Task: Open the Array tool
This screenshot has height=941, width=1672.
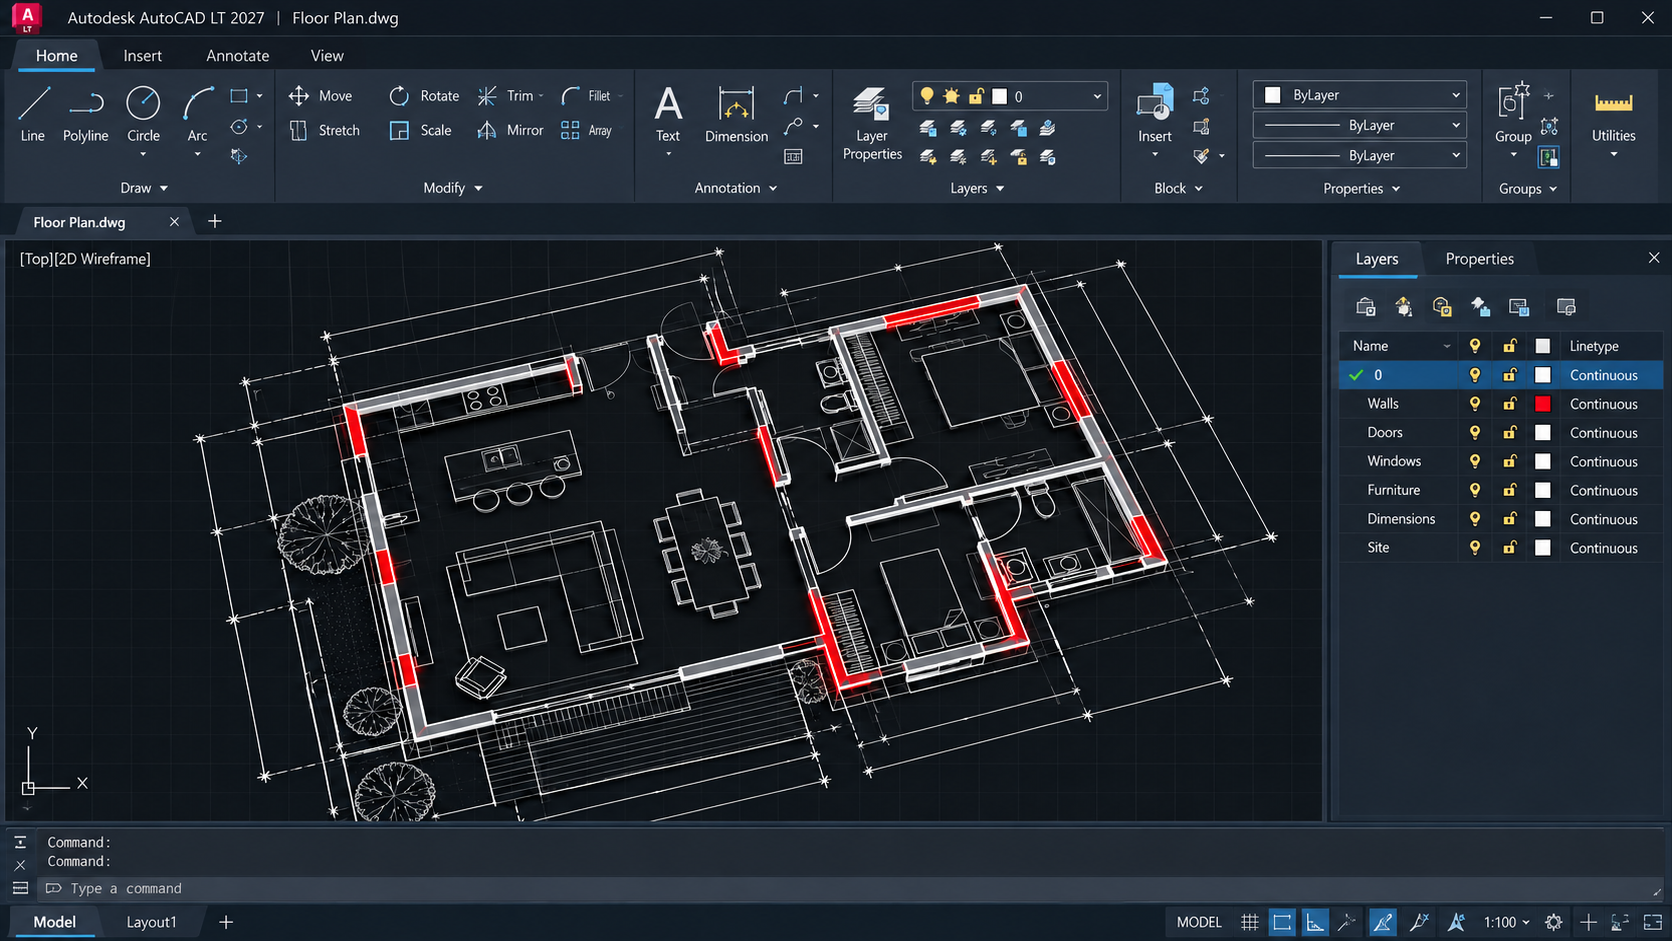Action: 586,130
